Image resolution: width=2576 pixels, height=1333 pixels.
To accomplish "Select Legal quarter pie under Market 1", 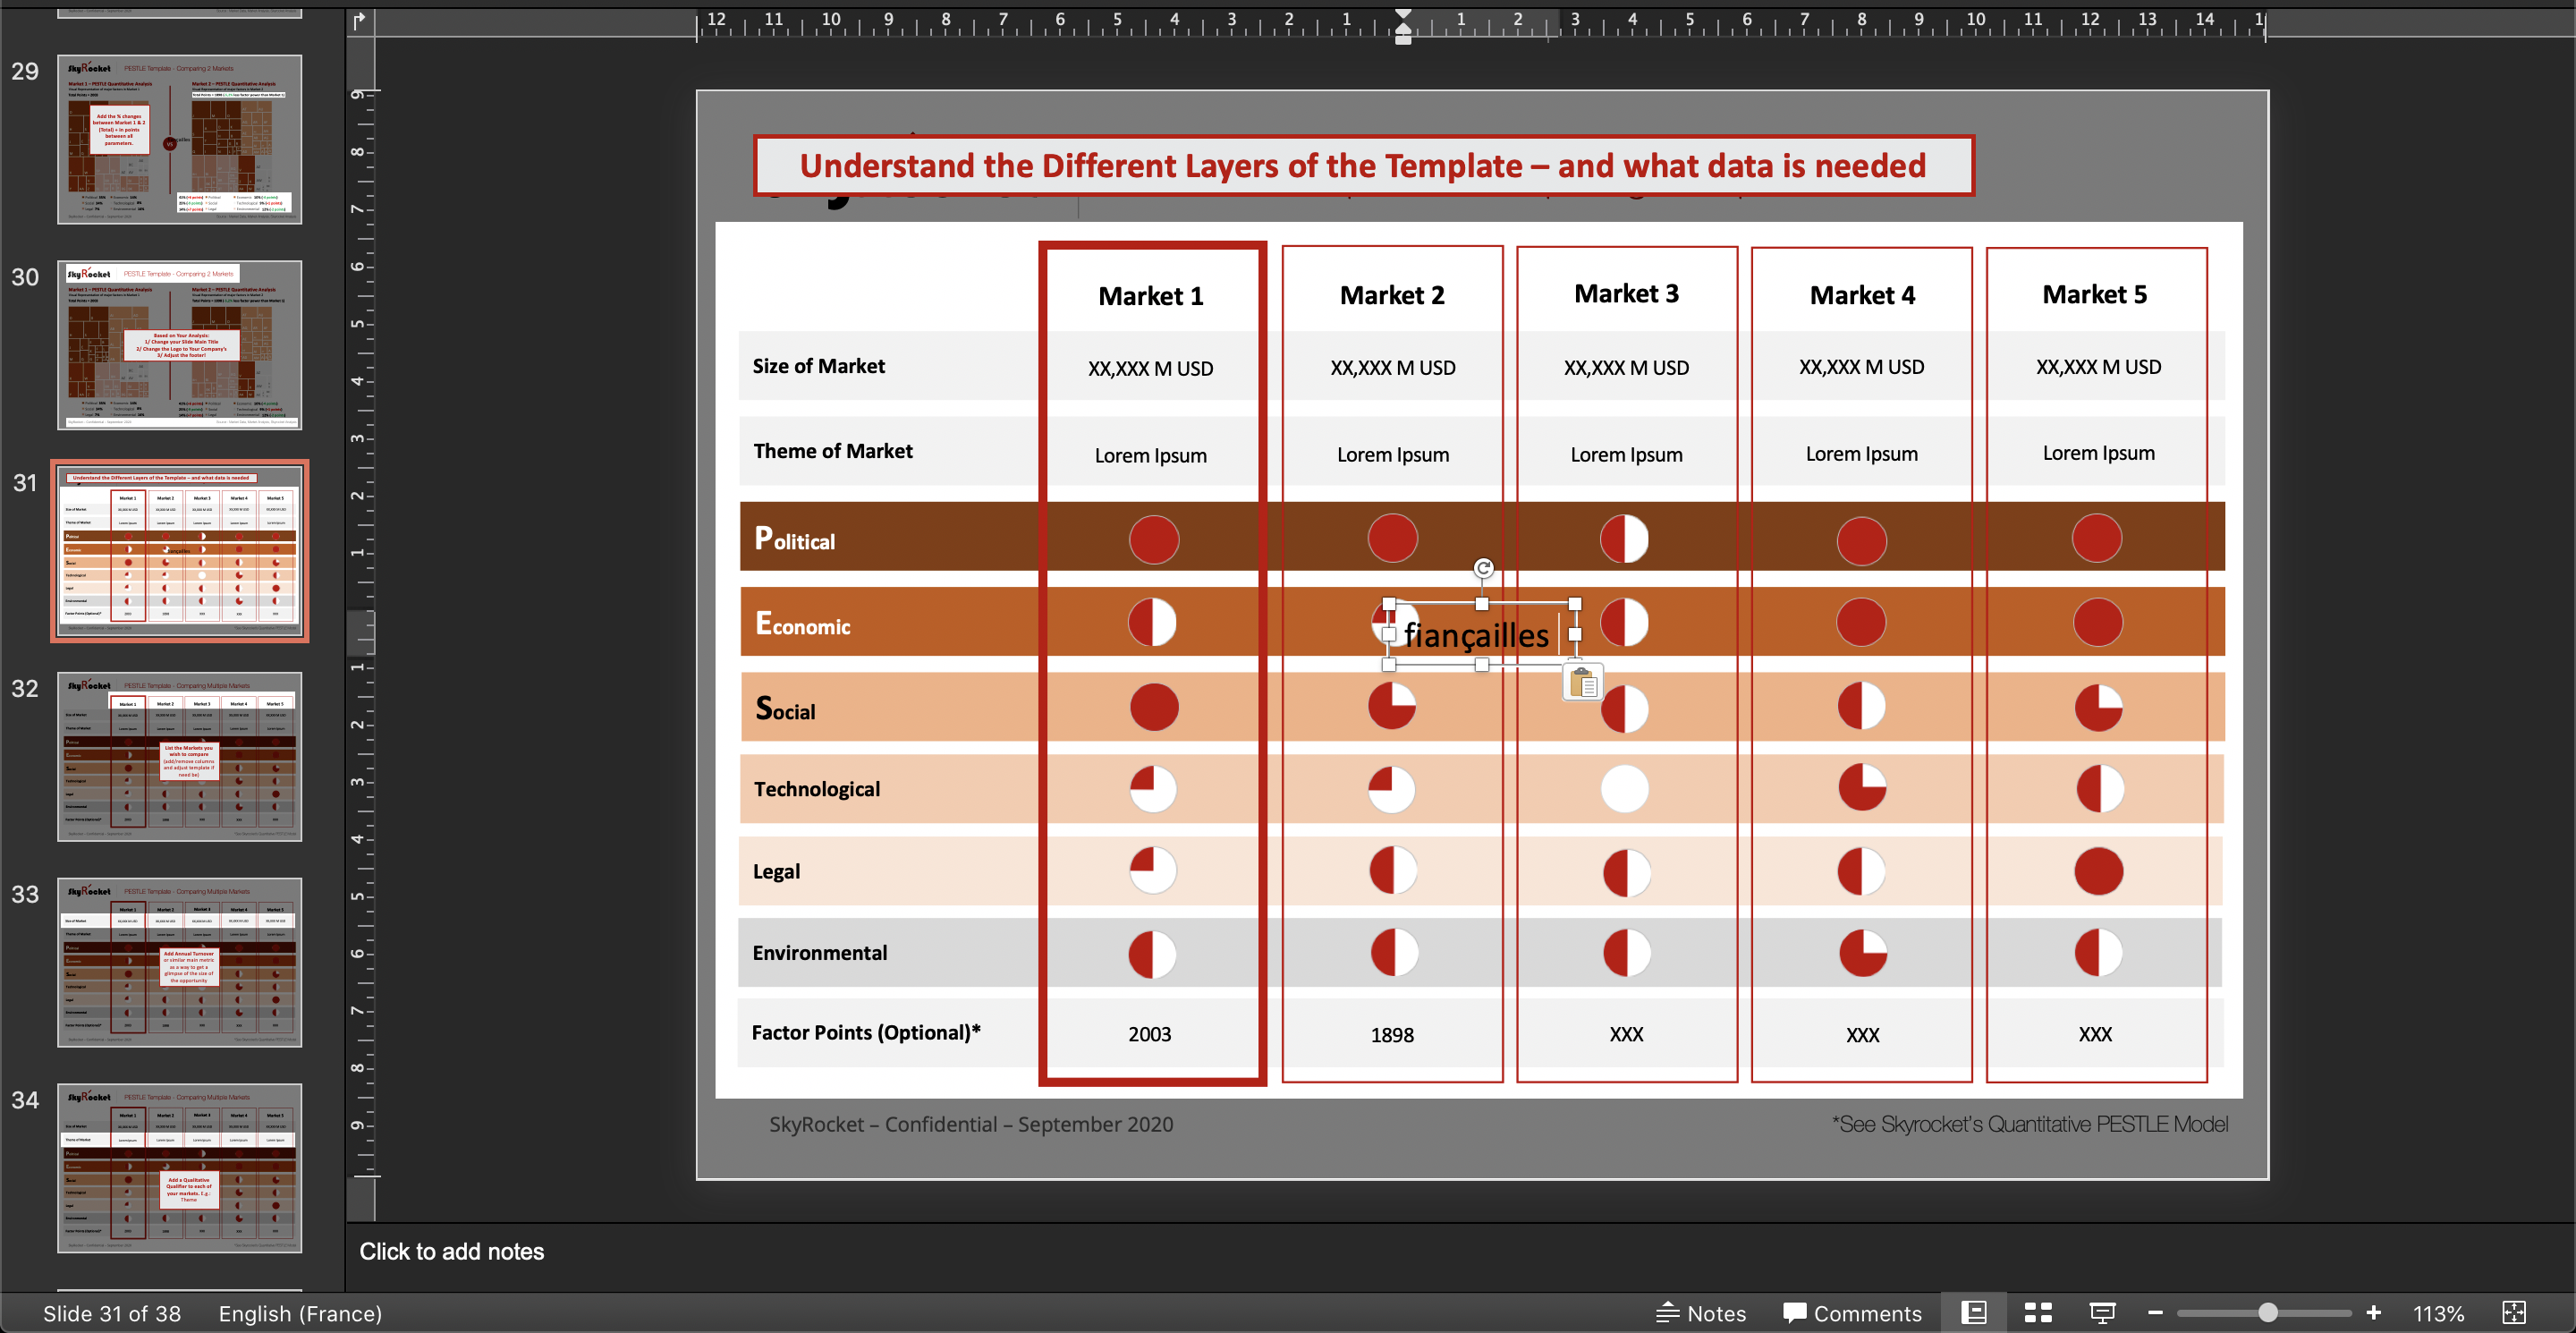I will 1153,870.
